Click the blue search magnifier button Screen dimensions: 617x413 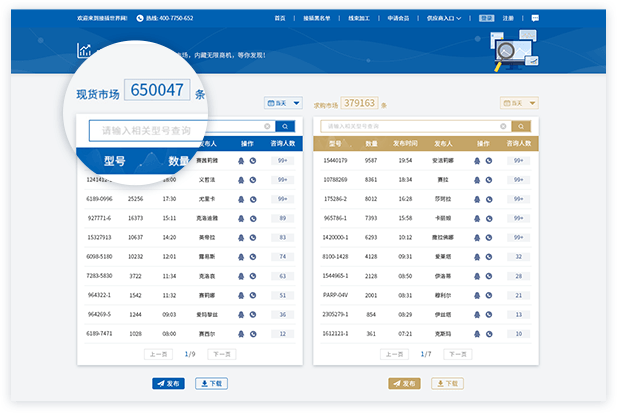point(285,126)
